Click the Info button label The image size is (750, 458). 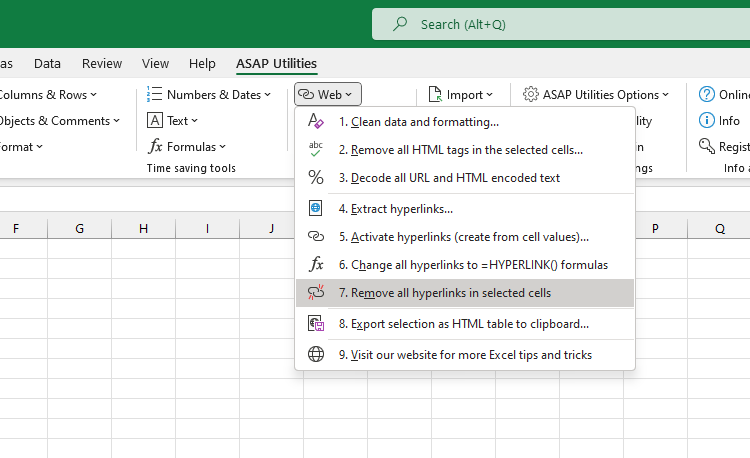point(729,120)
